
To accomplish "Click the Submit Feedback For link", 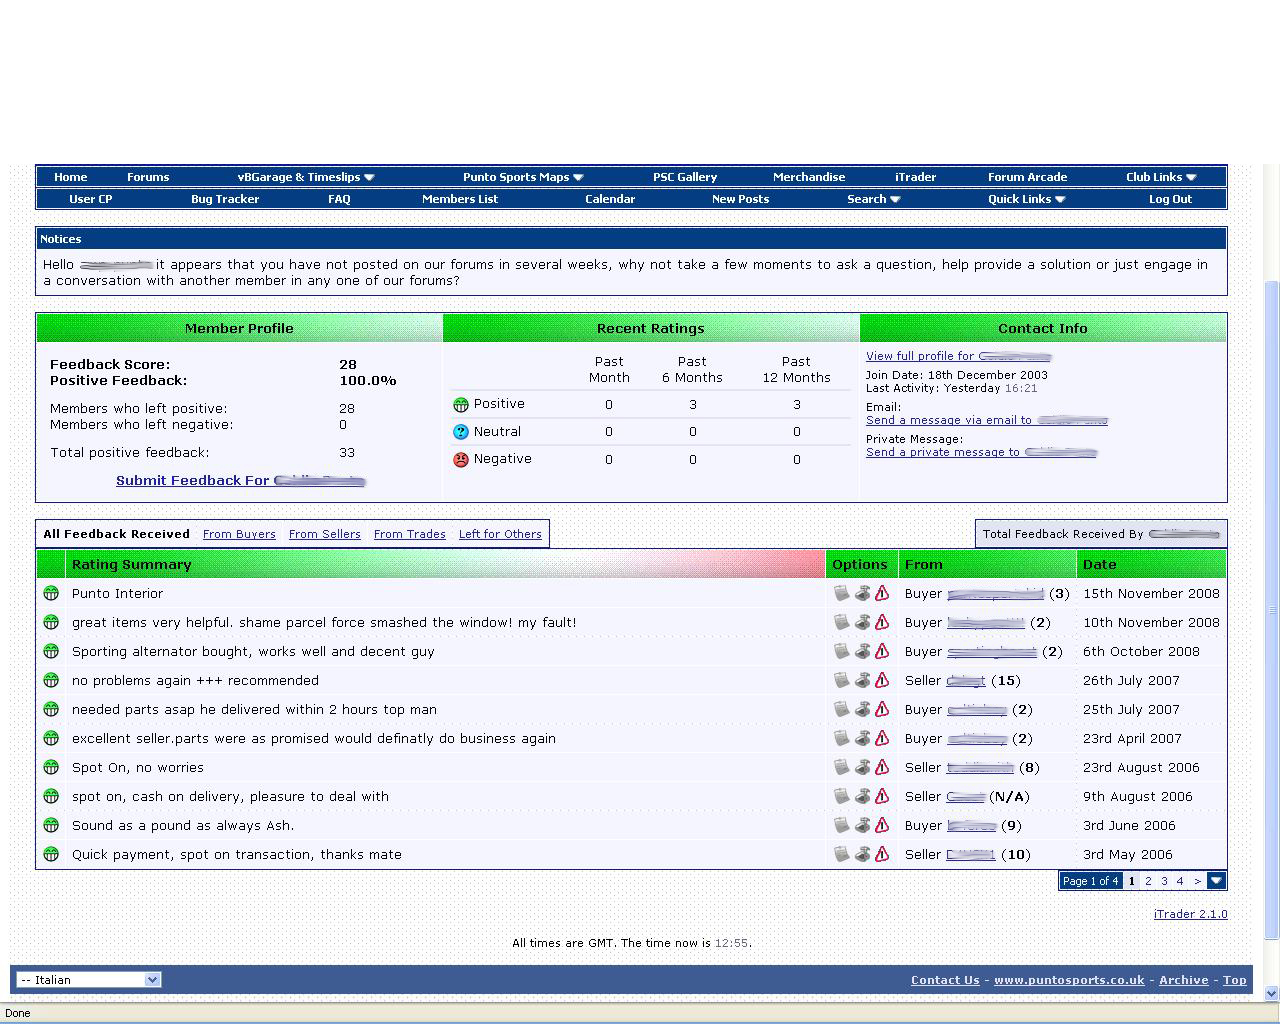I will (241, 481).
